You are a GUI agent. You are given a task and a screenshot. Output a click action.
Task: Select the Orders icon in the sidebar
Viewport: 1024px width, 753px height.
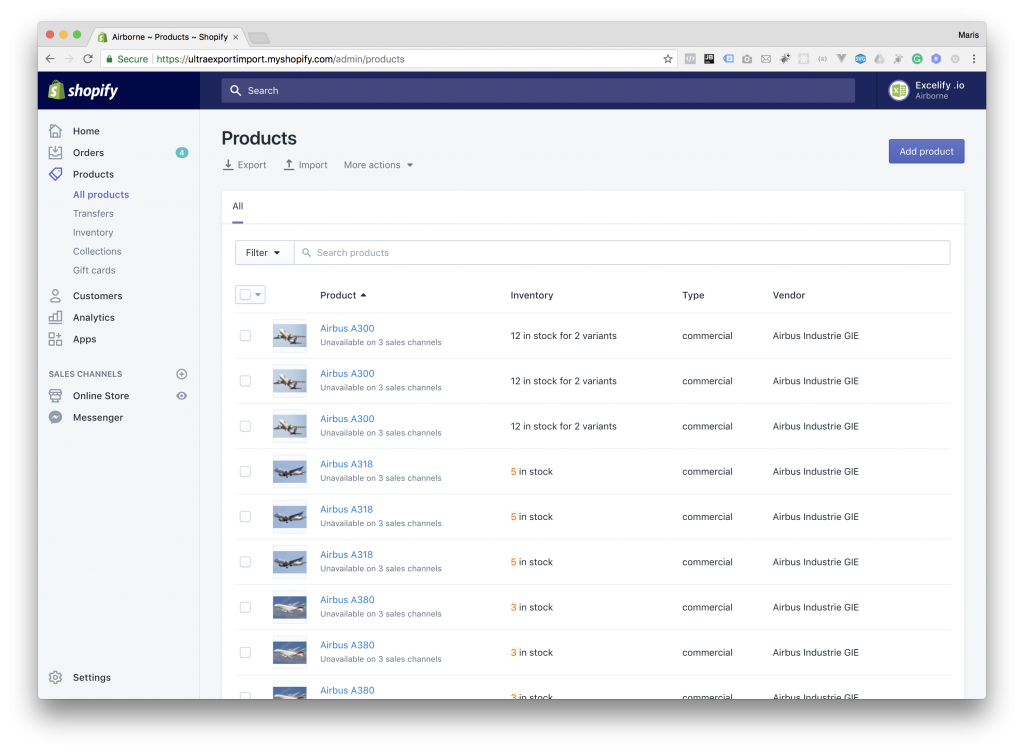57,152
